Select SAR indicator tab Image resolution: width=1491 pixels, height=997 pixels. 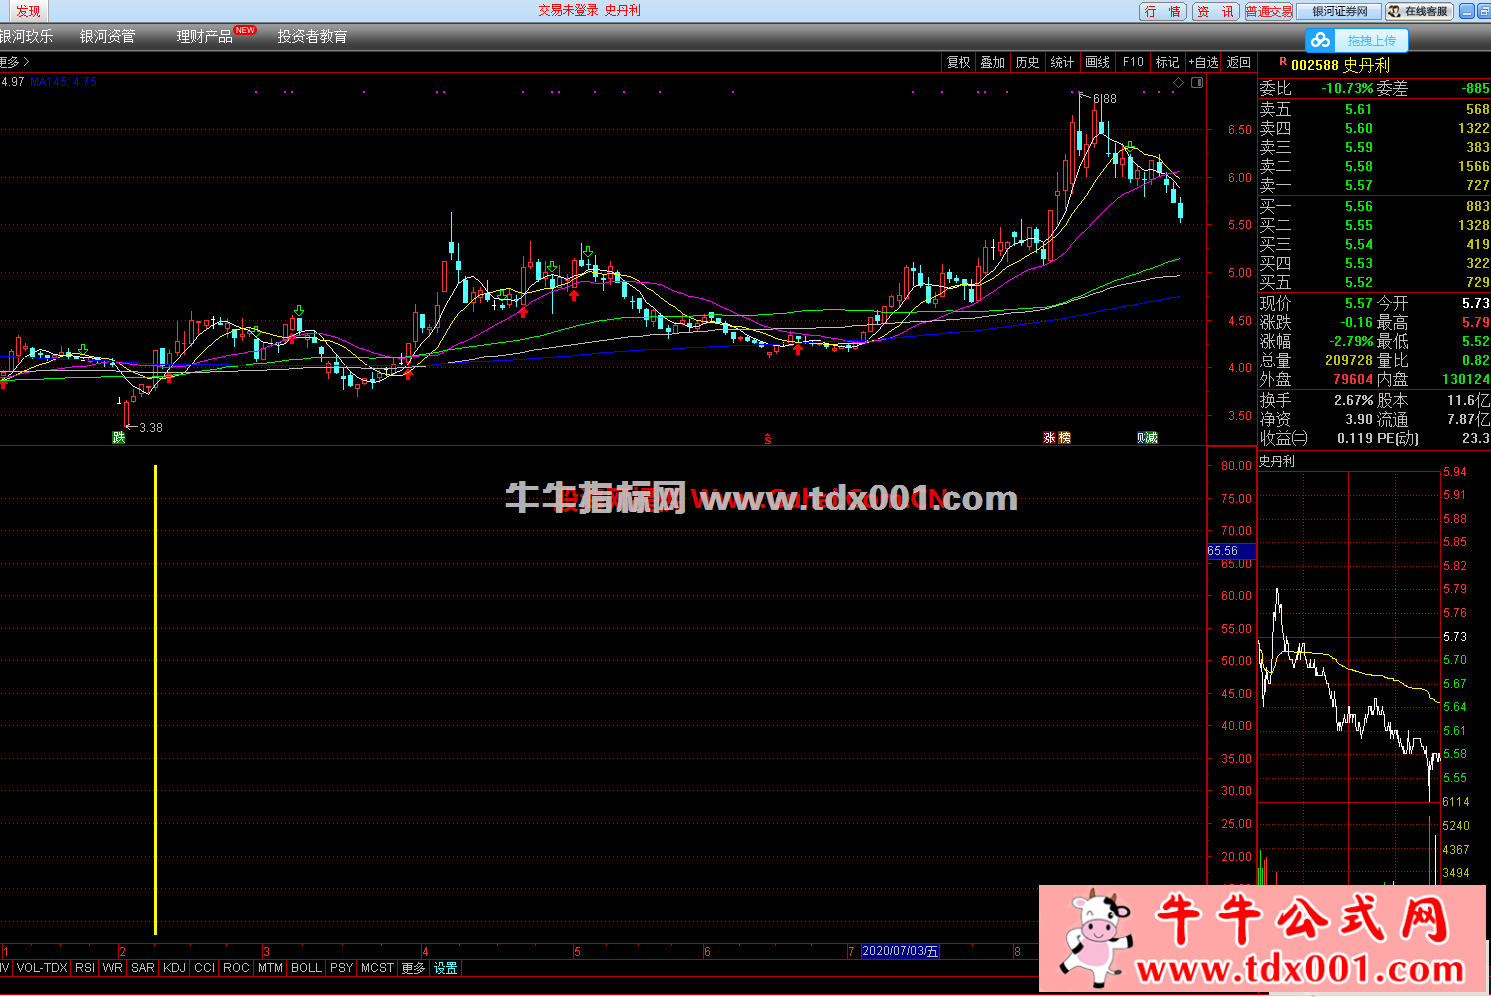click(x=143, y=968)
